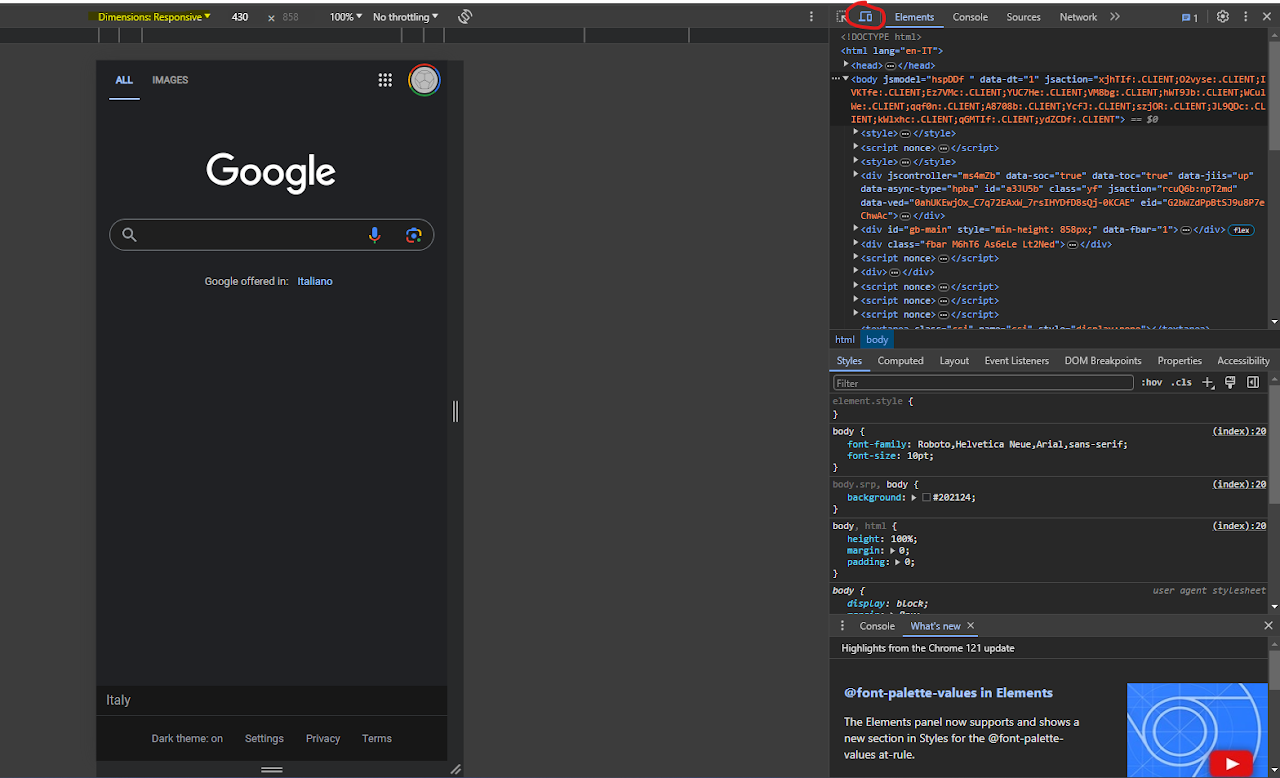Open Google Settings footer link
Viewport: 1280px width, 778px height.
click(x=264, y=738)
